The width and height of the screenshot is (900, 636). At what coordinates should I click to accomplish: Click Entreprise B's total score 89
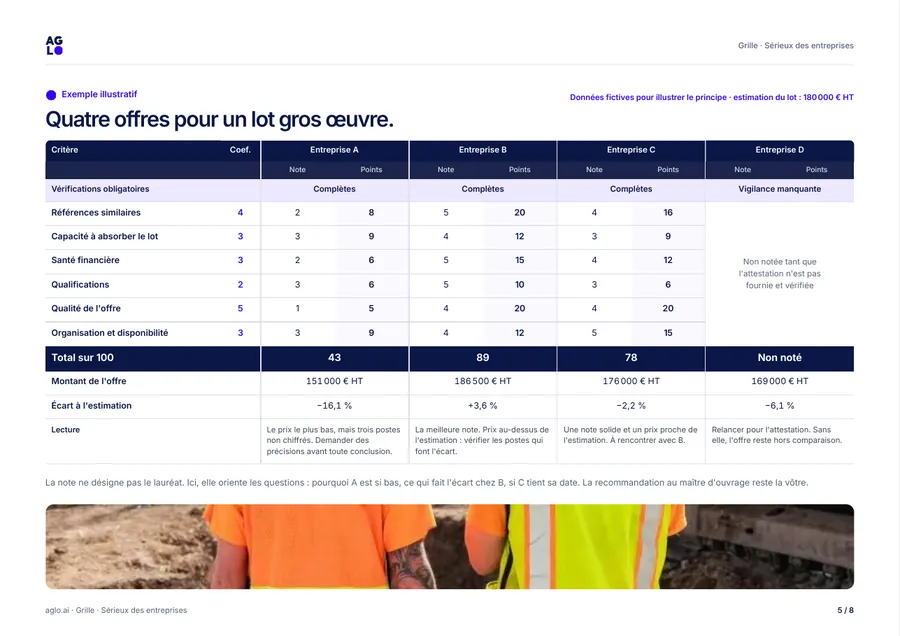(483, 358)
